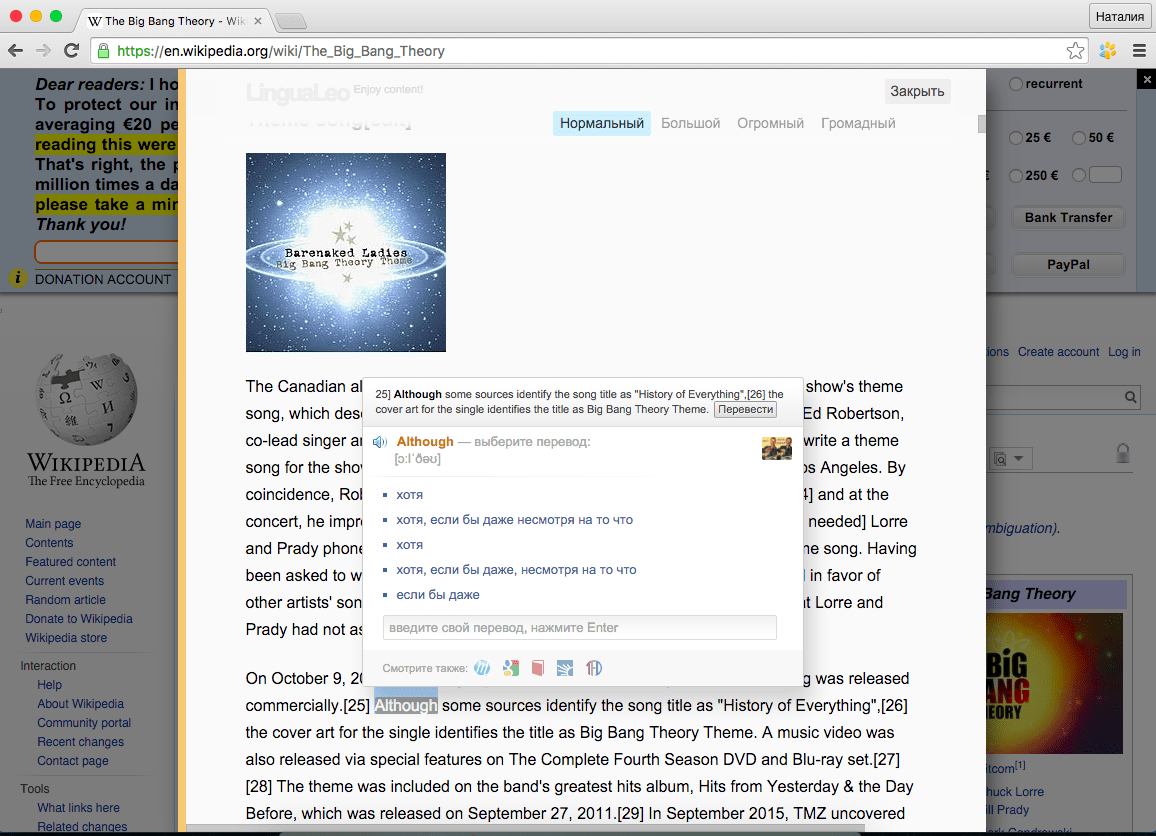1156x836 pixels.
Task: Click the LinguaLeo reader scrollbar handle
Action: pyautogui.click(x=982, y=124)
